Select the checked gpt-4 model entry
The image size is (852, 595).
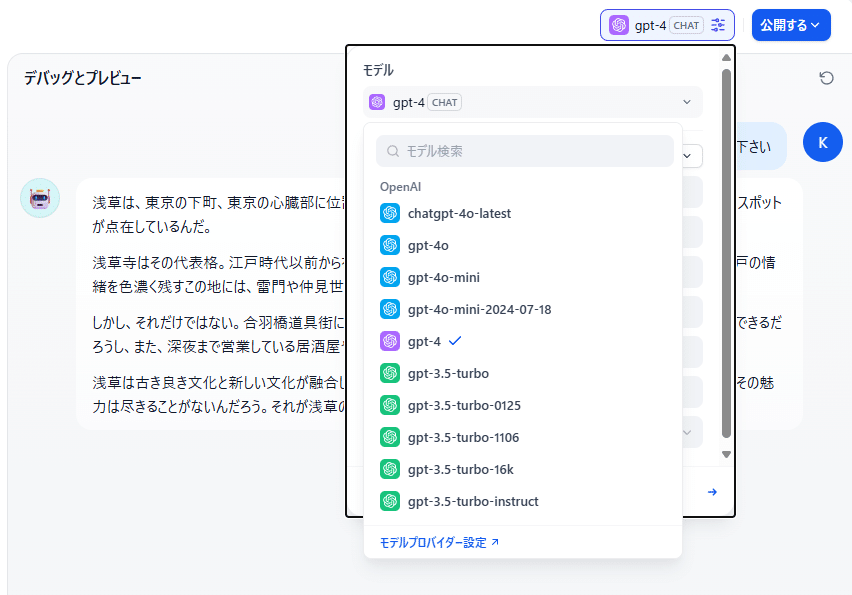(x=523, y=341)
